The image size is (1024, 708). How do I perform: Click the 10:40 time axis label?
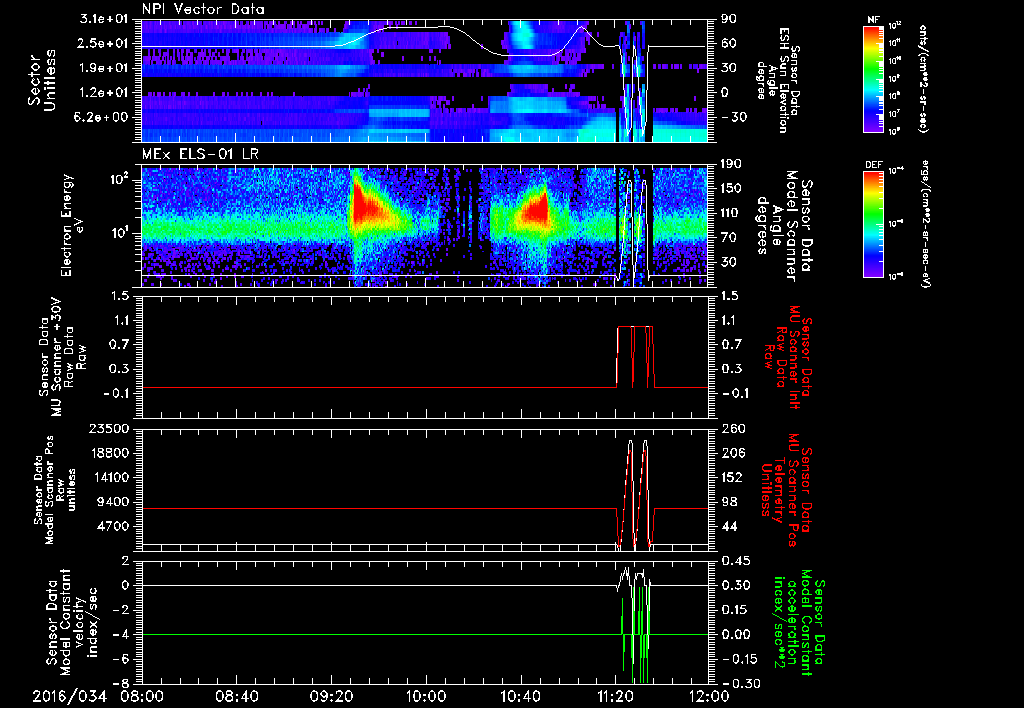(x=520, y=696)
